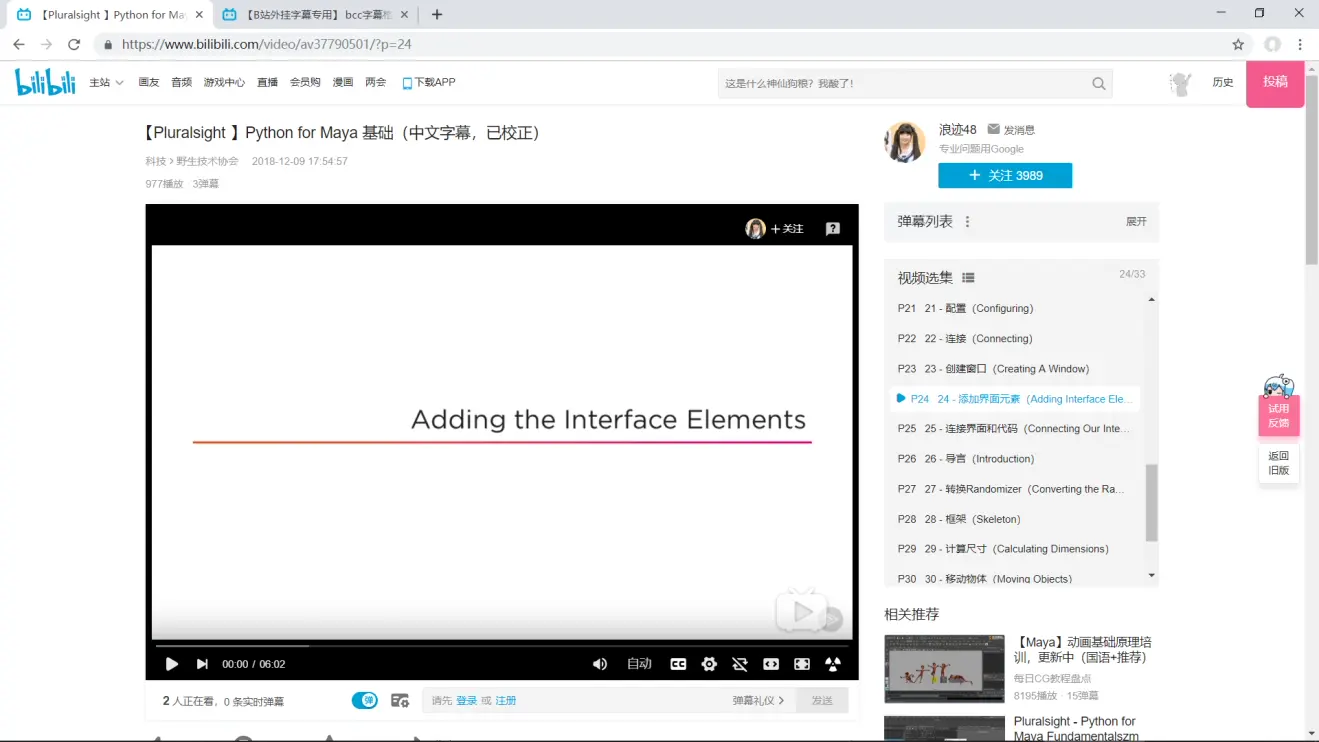Select P25 连接界面和代码 episode
Viewport: 1319px width, 742px height.
point(1015,428)
